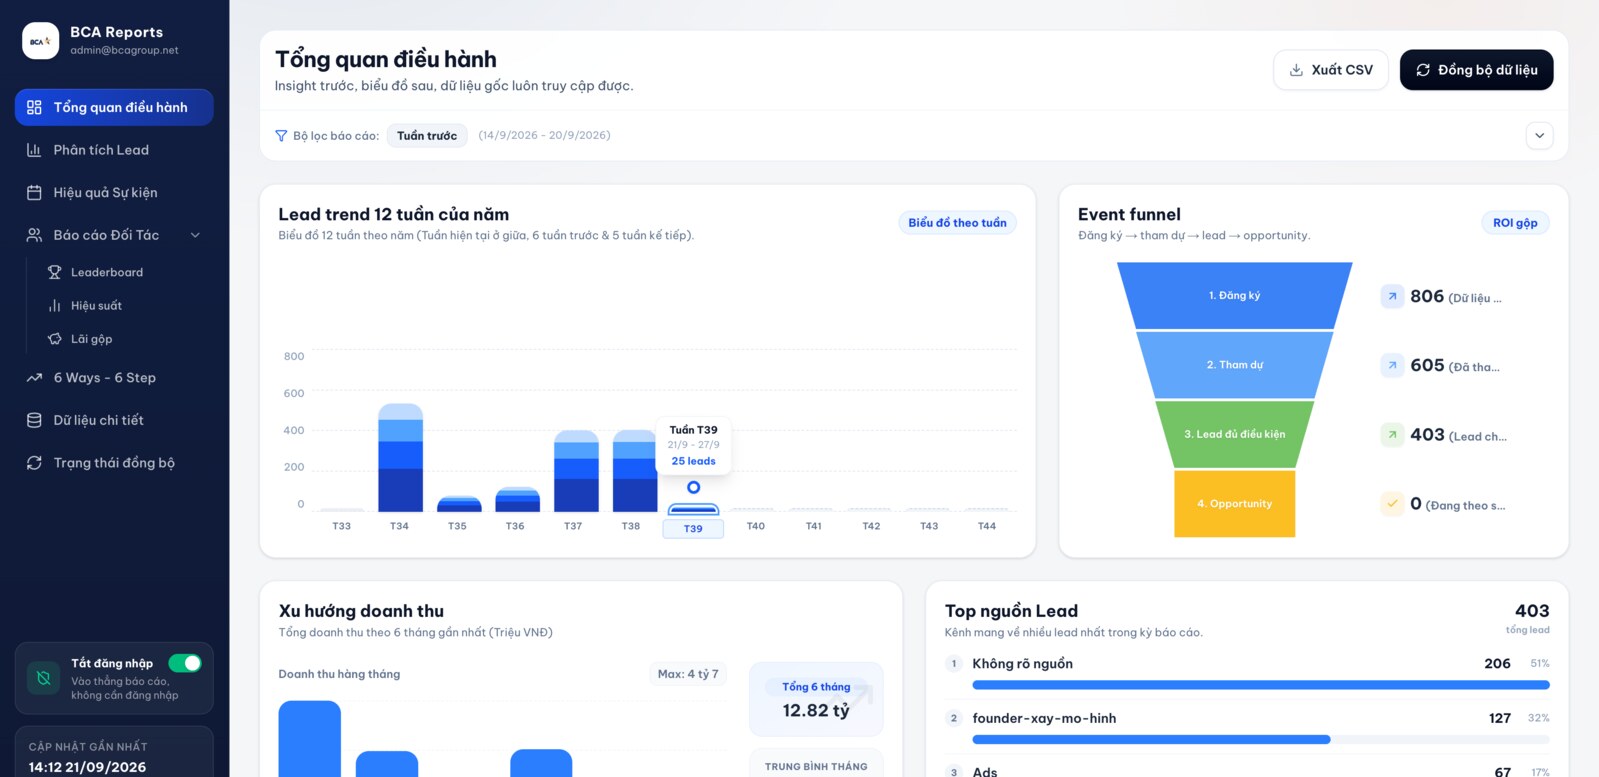Image resolution: width=1599 pixels, height=777 pixels.
Task: Click the T36 bar in lead chart
Action: point(517,499)
